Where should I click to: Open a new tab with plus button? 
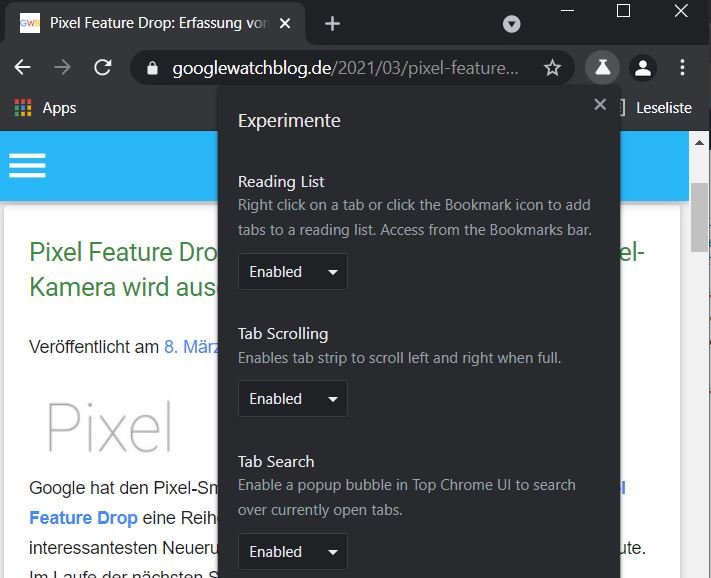point(333,24)
